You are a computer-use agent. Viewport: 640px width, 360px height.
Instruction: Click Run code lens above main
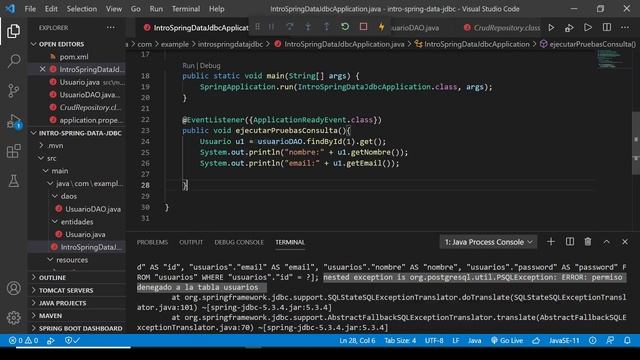(x=188, y=65)
